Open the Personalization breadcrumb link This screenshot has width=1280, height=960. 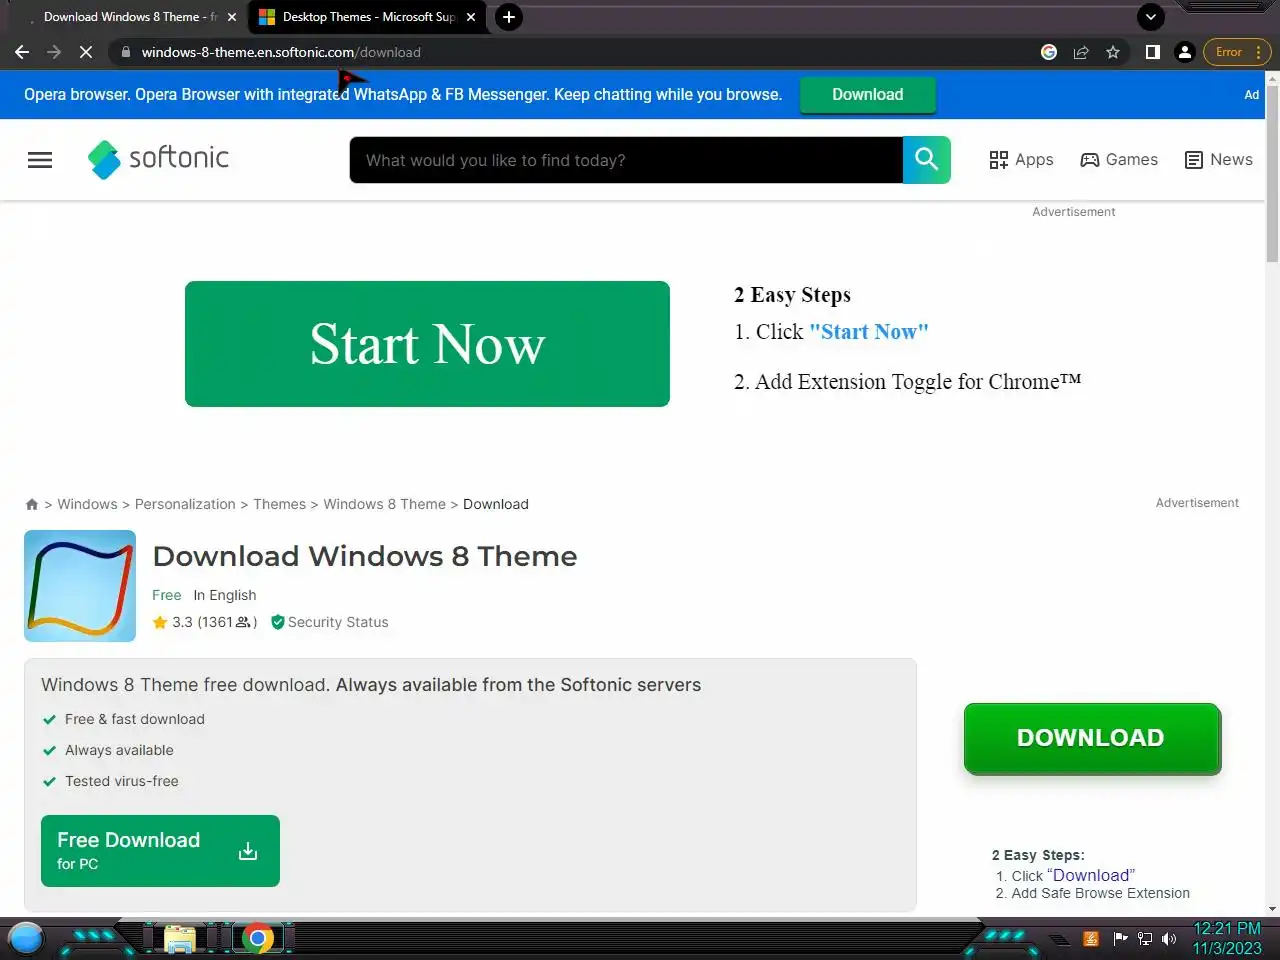(x=185, y=504)
